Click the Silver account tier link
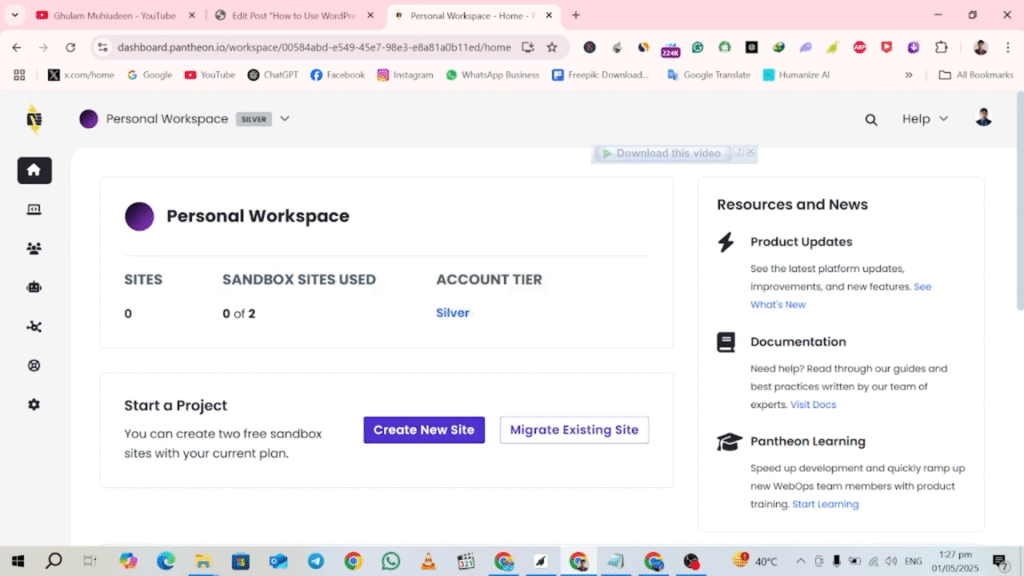The image size is (1024, 576). pyautogui.click(x=452, y=313)
